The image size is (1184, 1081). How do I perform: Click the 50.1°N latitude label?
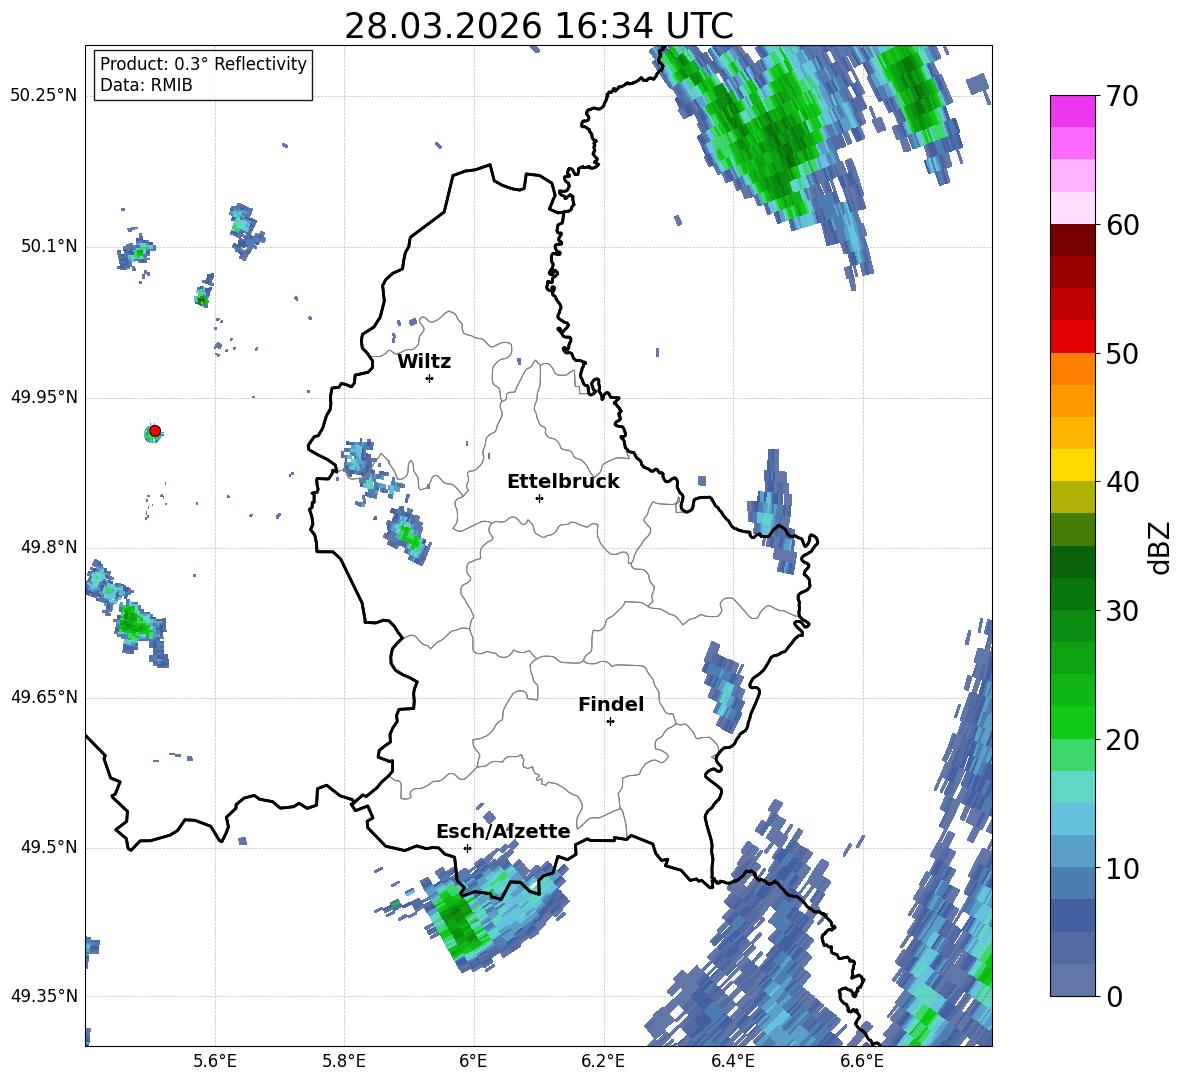click(49, 246)
